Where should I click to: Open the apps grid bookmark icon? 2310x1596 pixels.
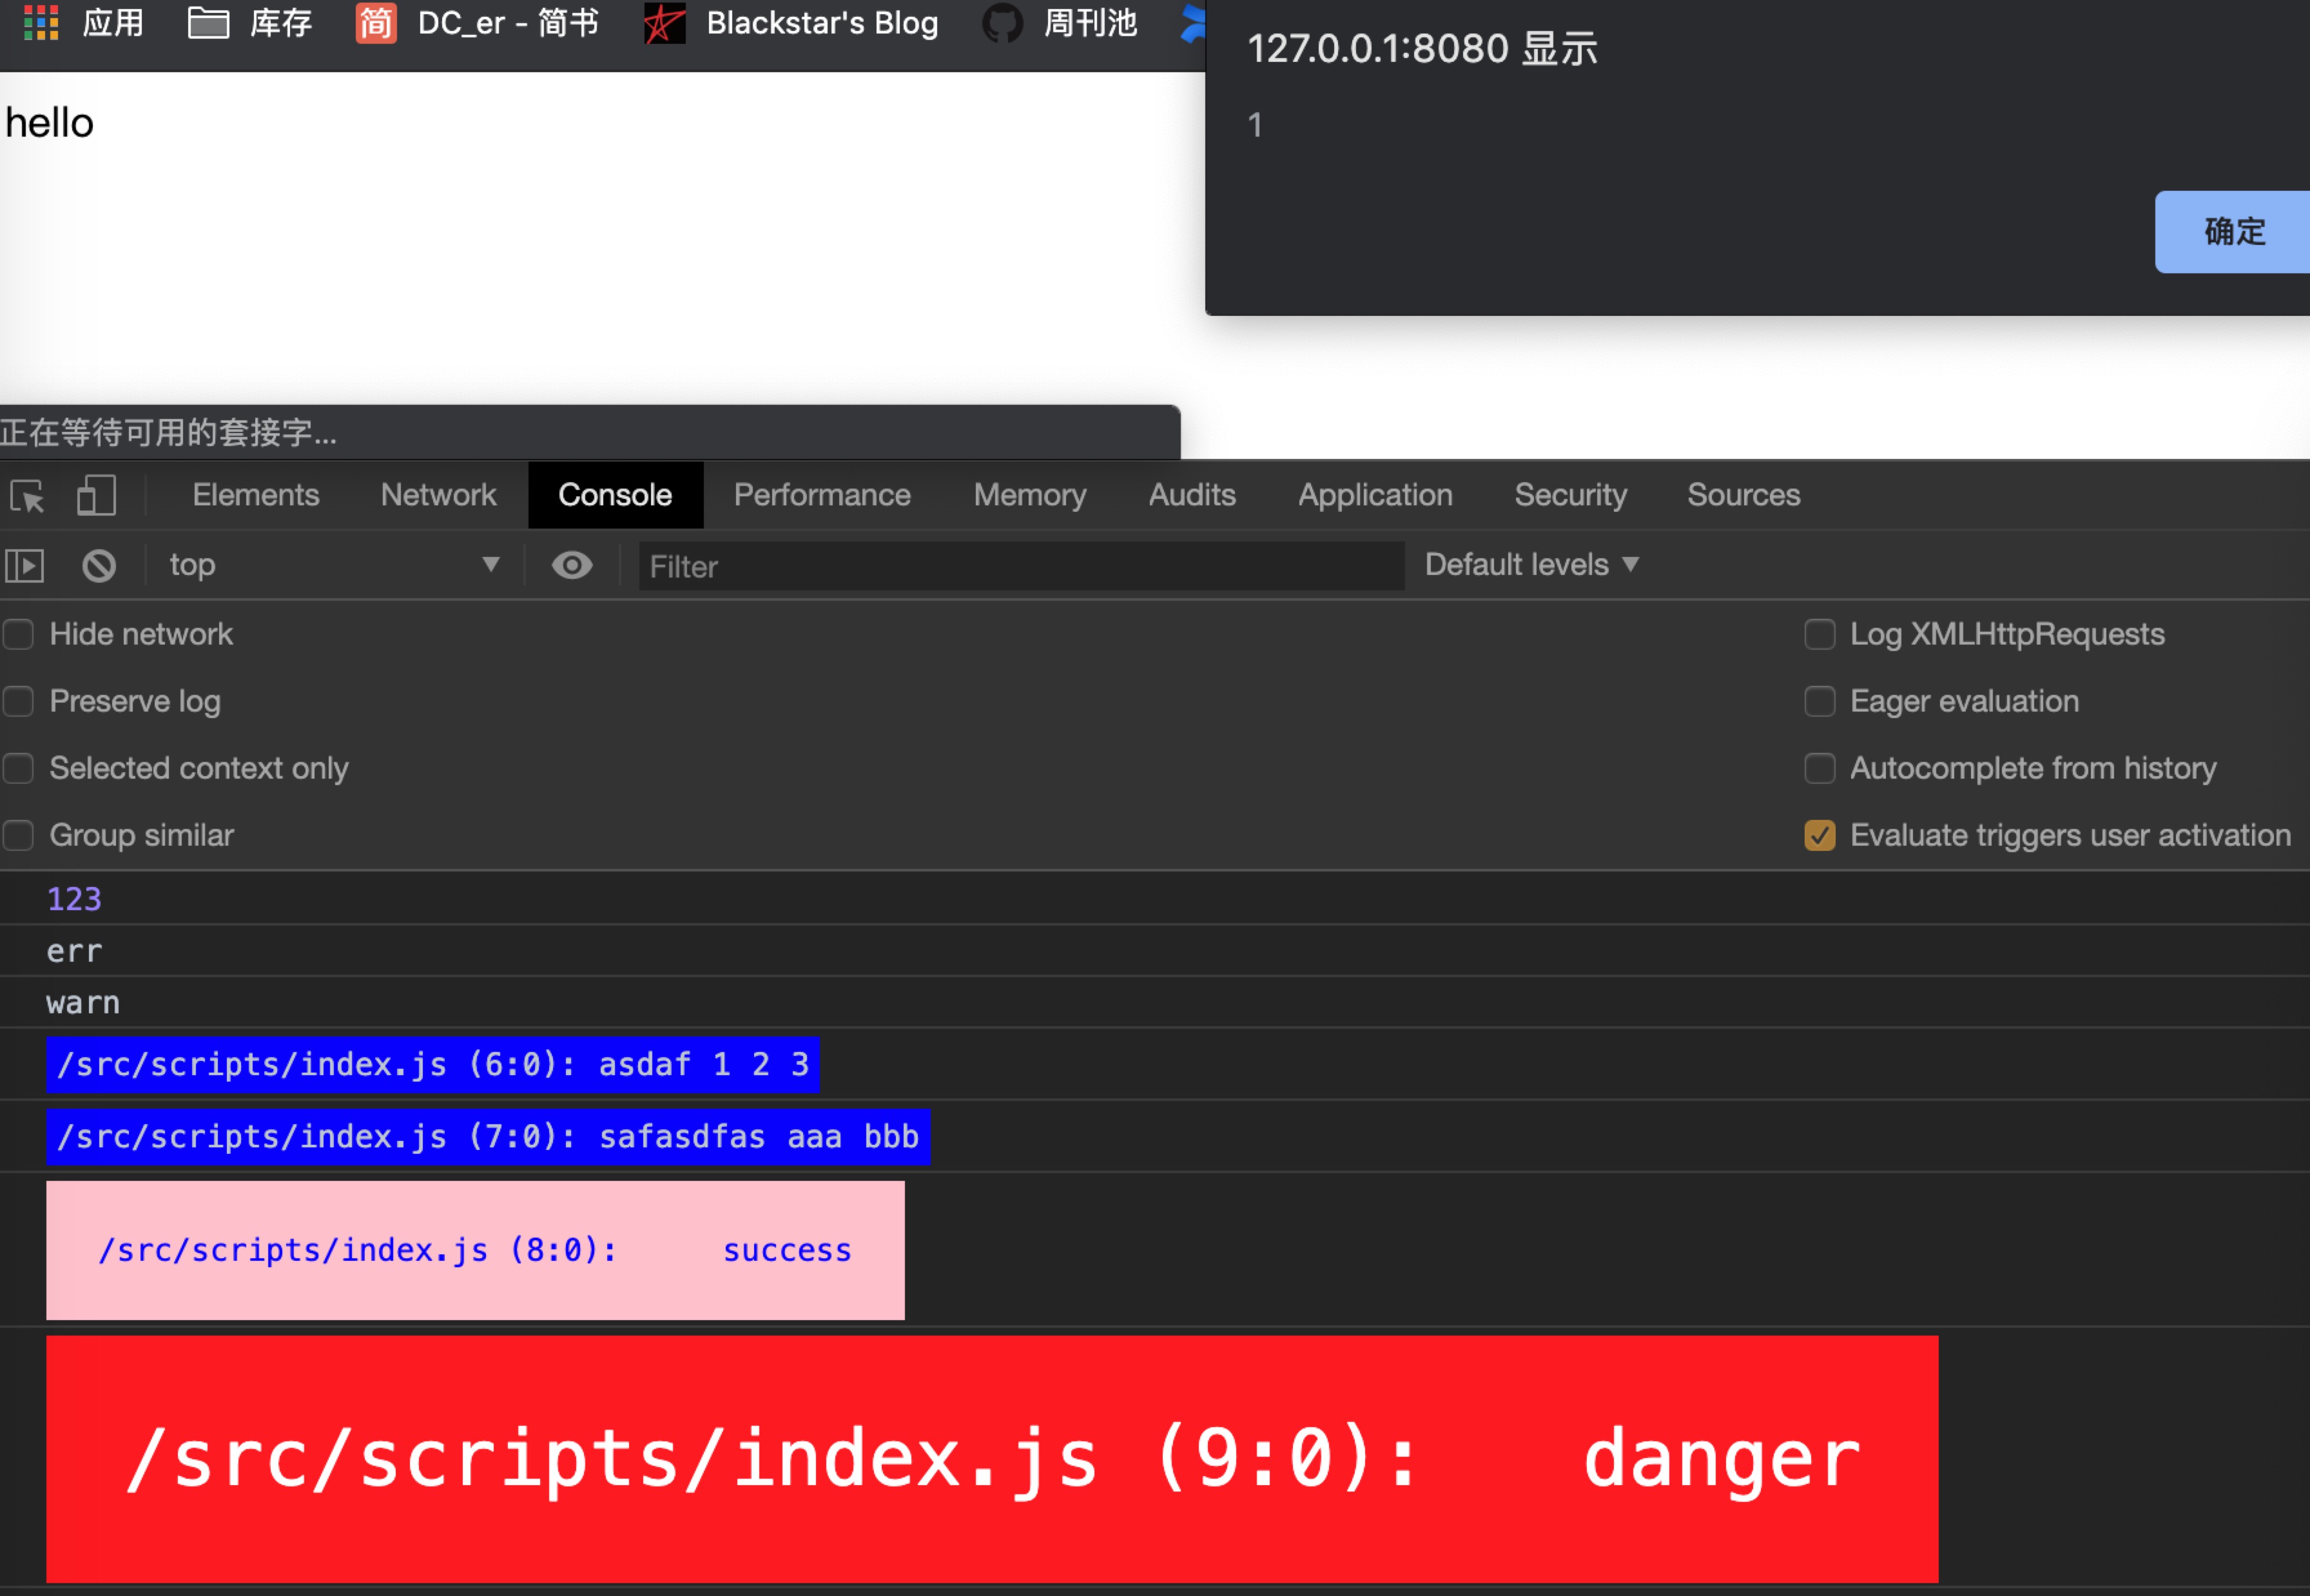point(41,22)
